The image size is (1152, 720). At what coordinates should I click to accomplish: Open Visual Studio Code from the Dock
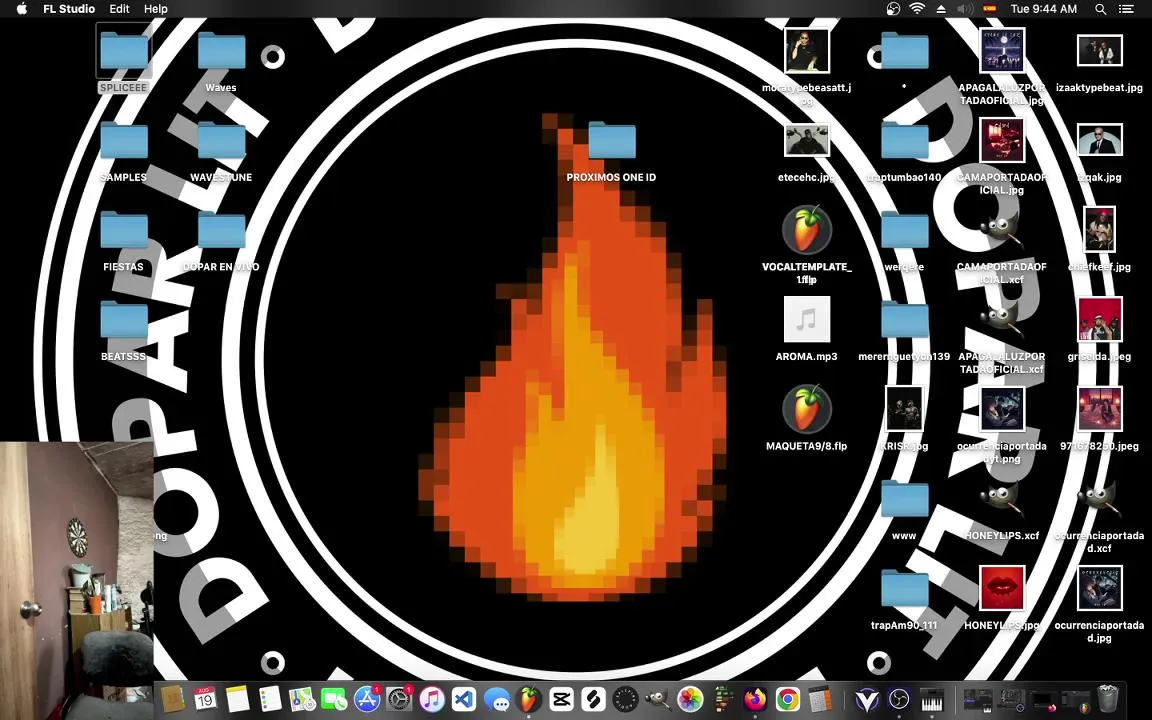464,699
